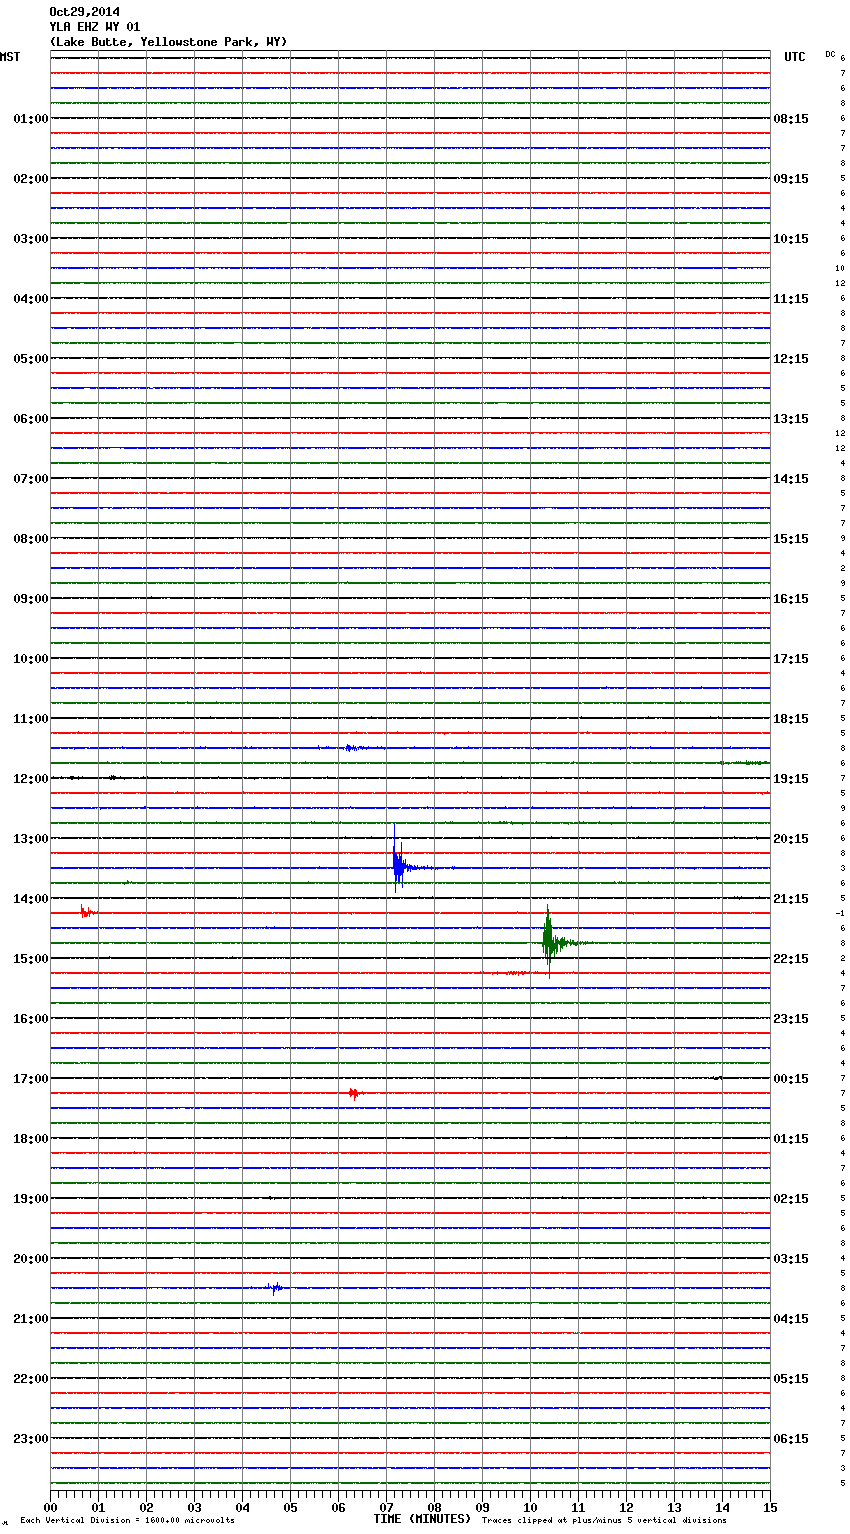Click minute tick 10 on bottom axis

(x=530, y=1507)
